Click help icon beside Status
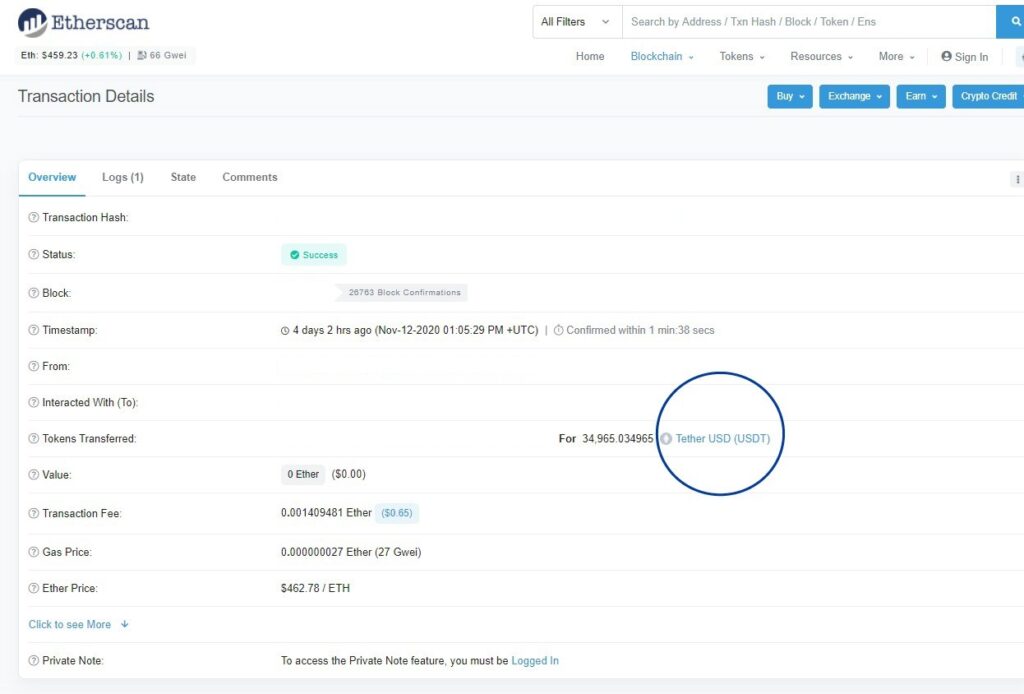 [x=33, y=255]
